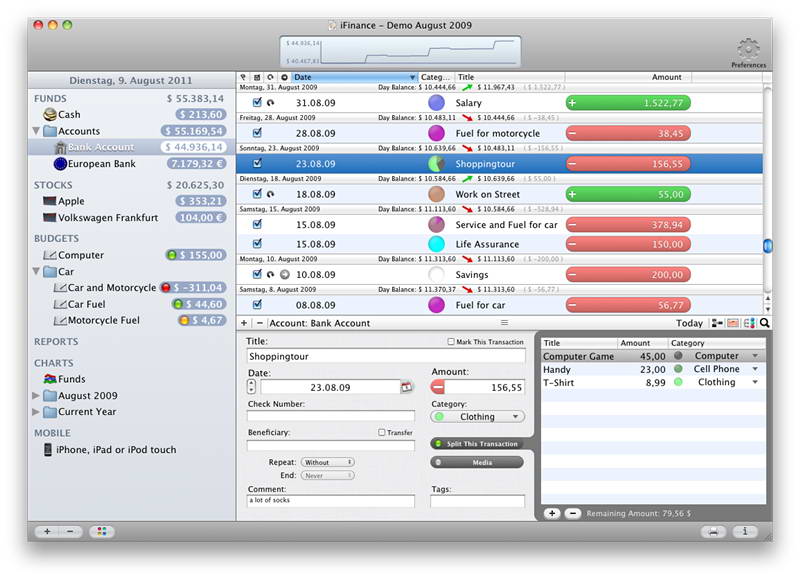
Task: Click the orange card icon beside Today
Action: coord(733,323)
